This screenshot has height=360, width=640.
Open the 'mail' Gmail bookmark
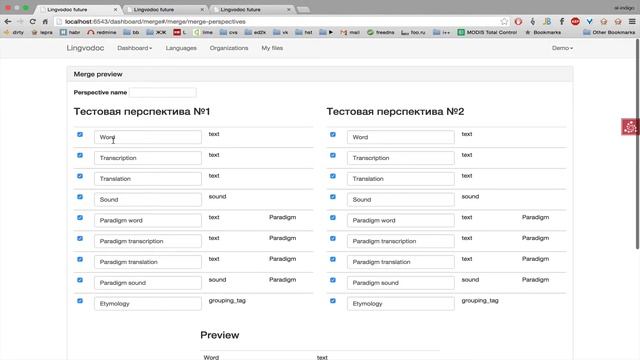click(x=350, y=32)
